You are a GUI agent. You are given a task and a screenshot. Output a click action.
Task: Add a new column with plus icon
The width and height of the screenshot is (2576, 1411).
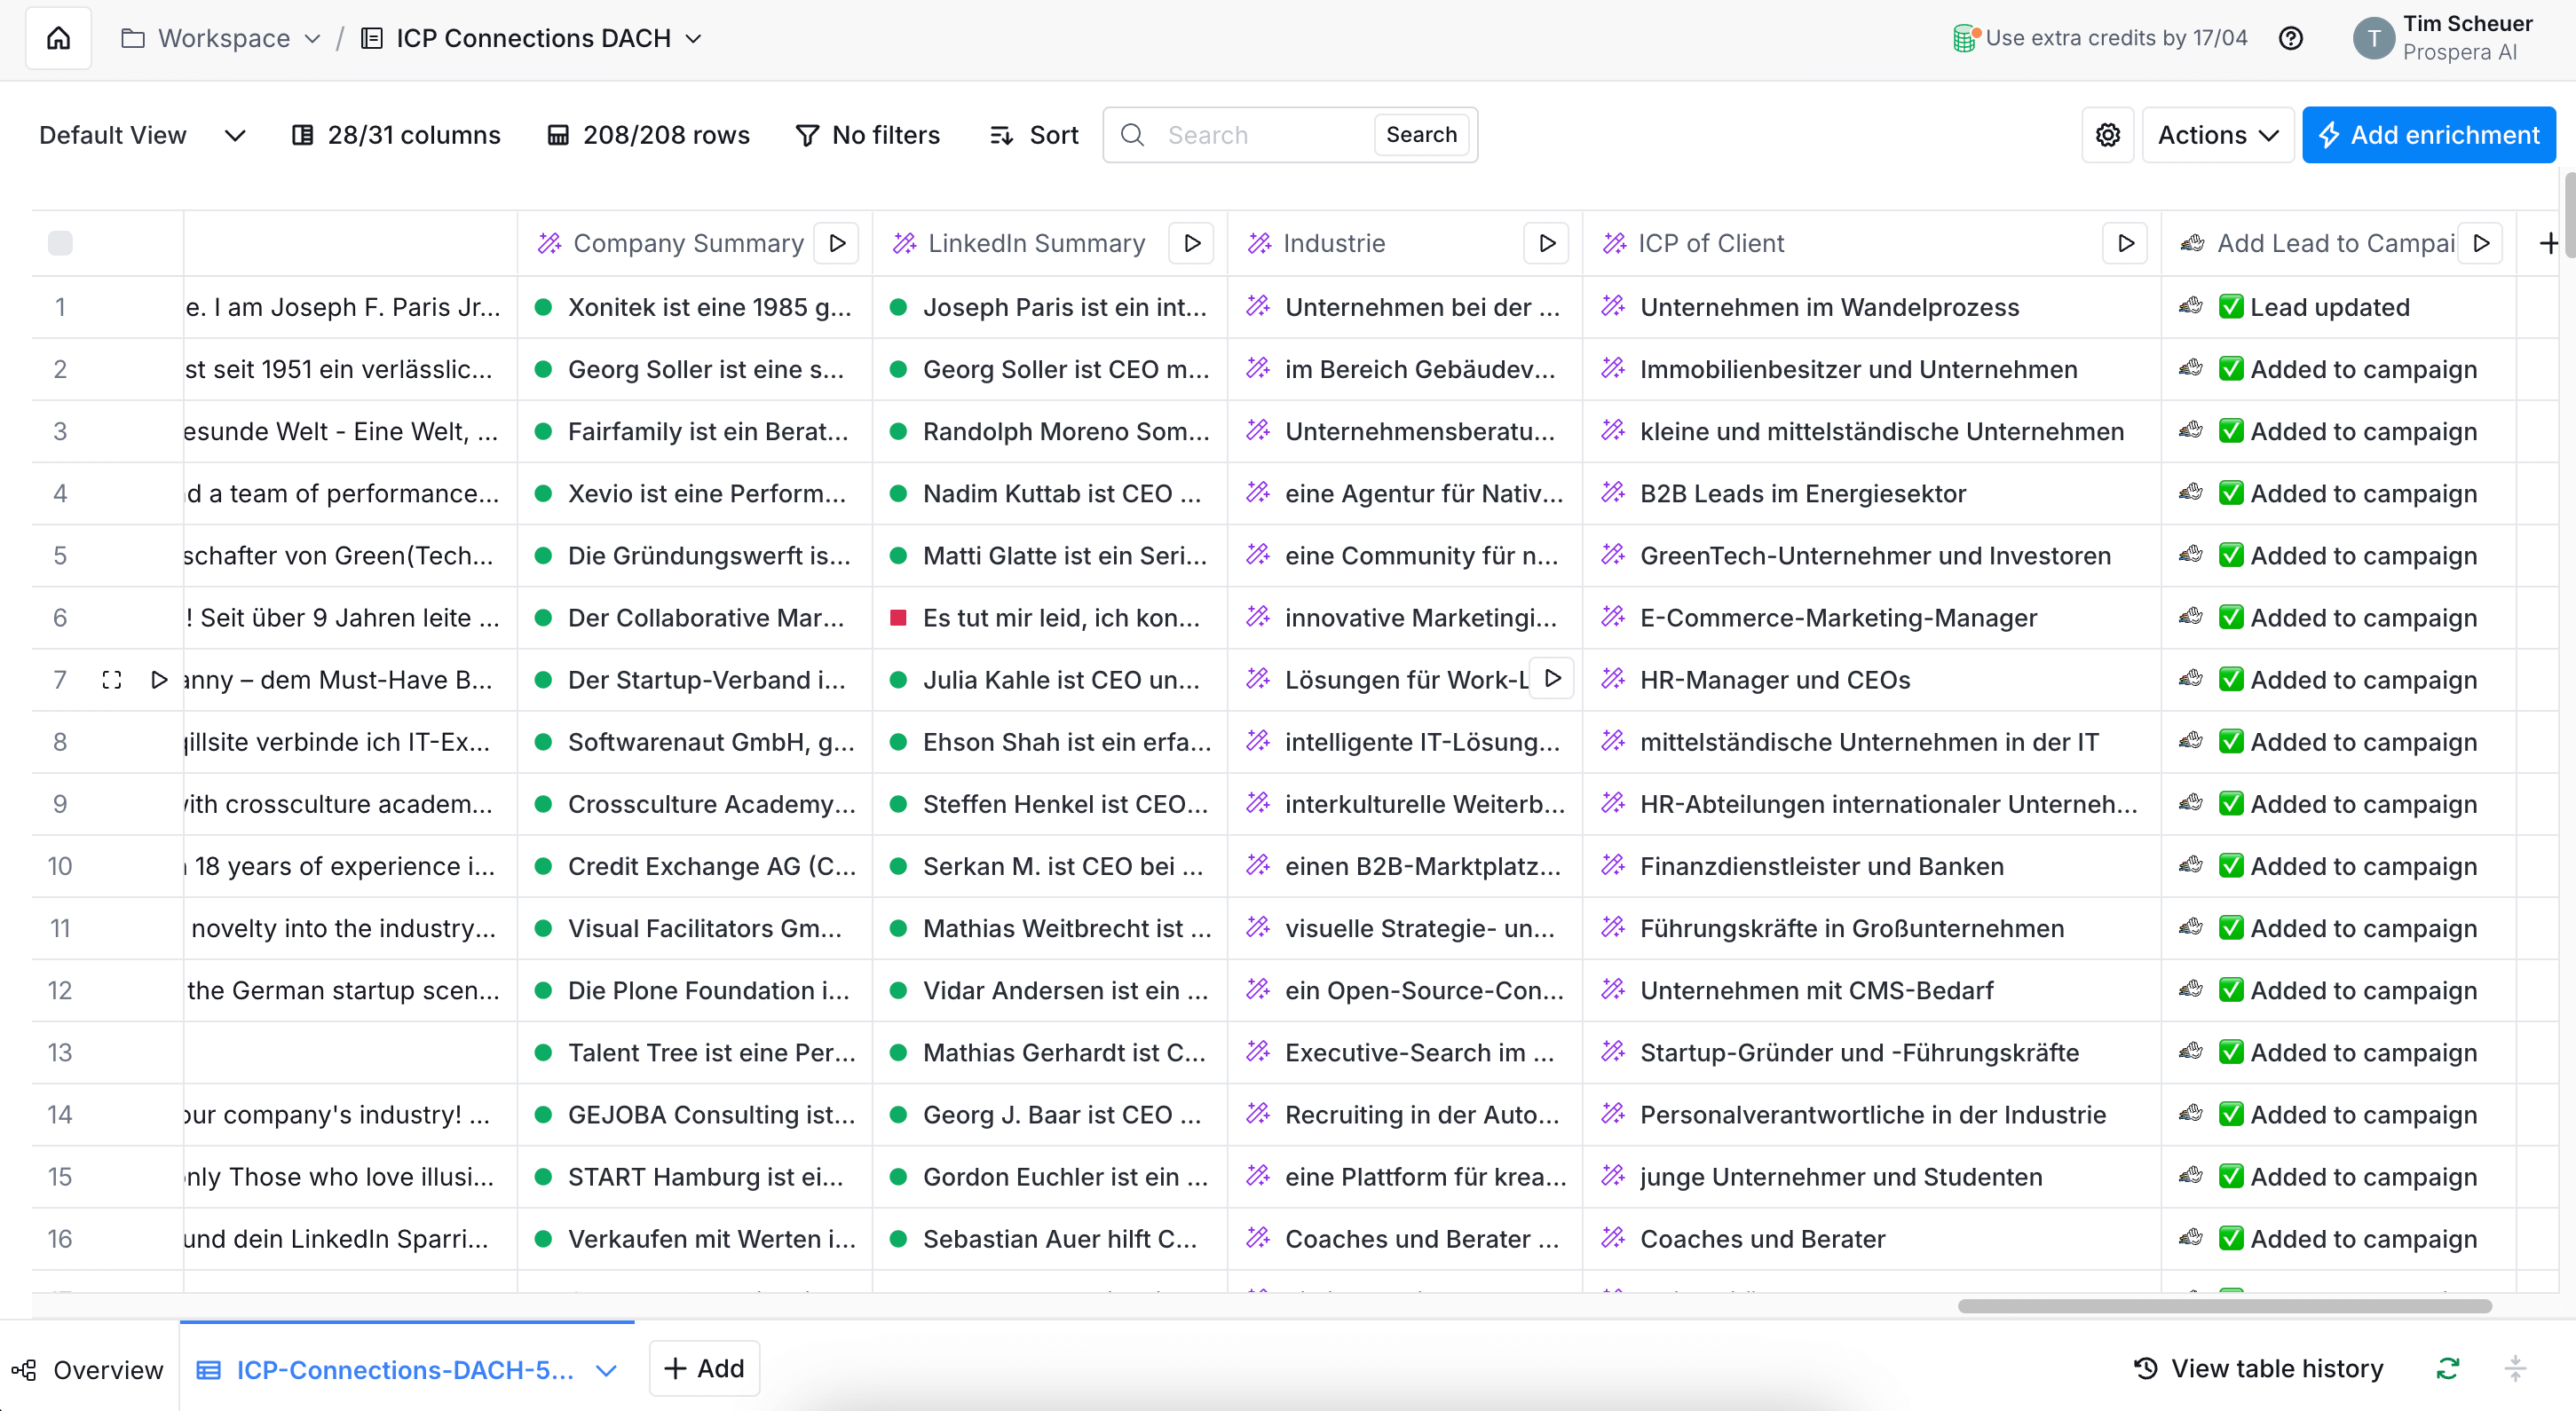(x=2549, y=243)
